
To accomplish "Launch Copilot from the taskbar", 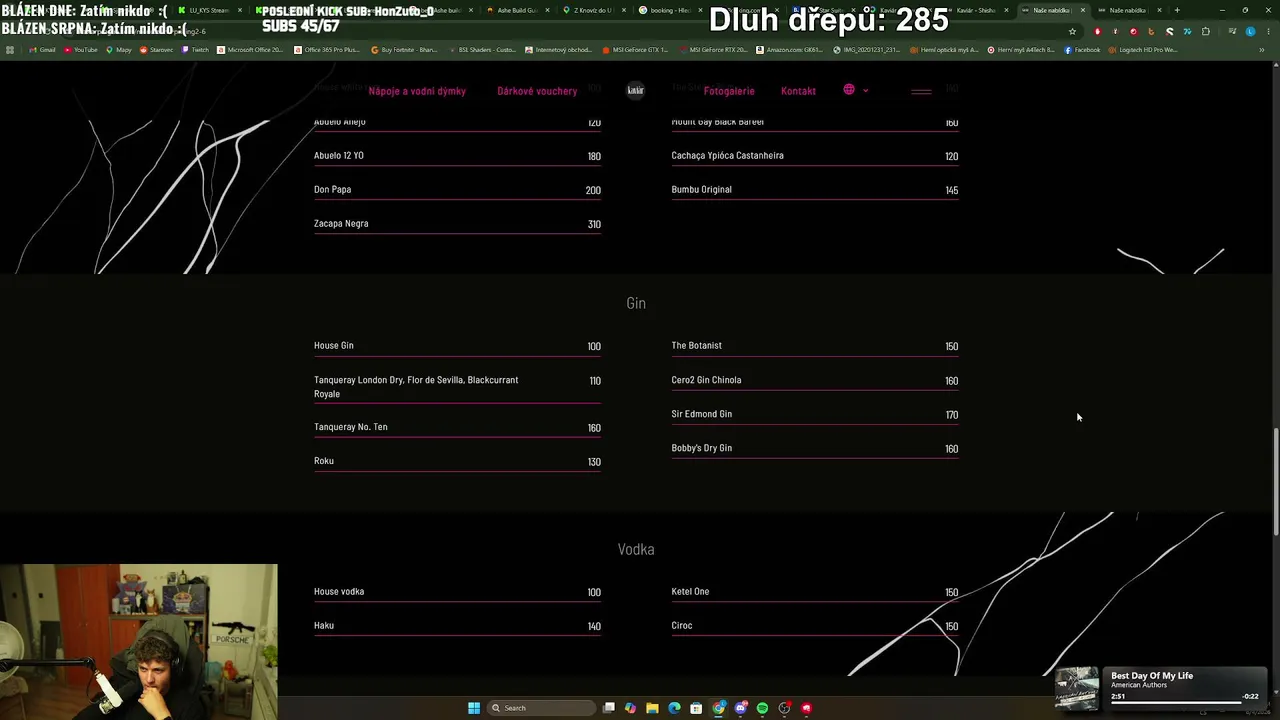I will (x=630, y=708).
